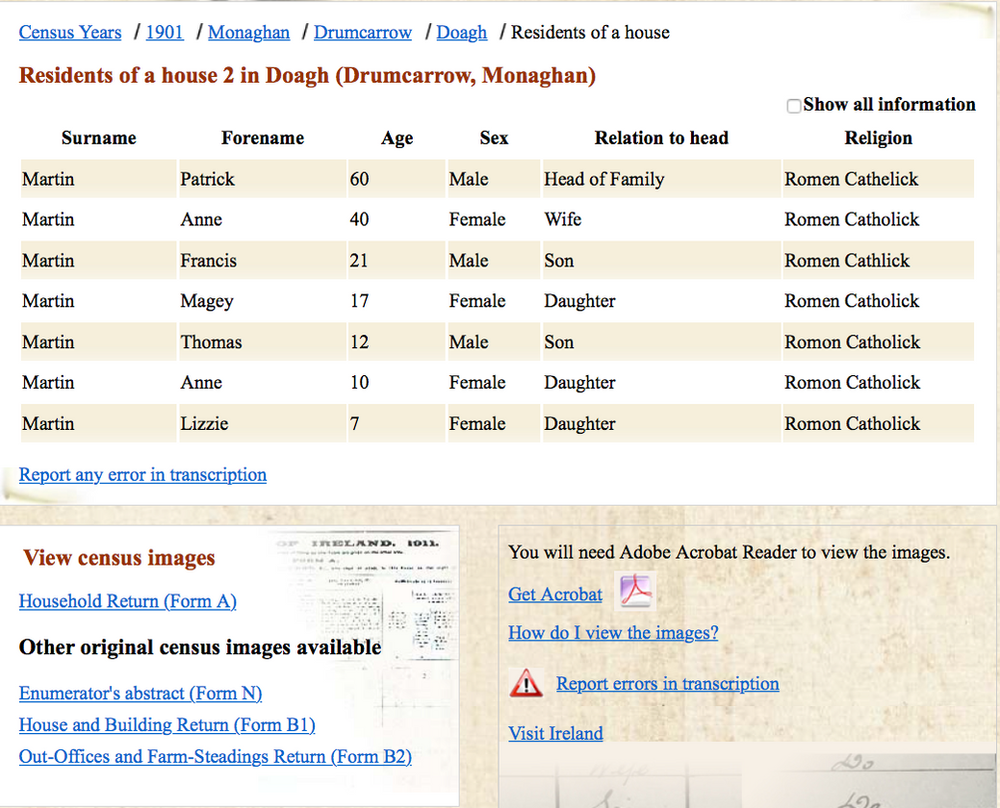
Task: Select Doagh in the breadcrumb trail
Action: click(461, 32)
